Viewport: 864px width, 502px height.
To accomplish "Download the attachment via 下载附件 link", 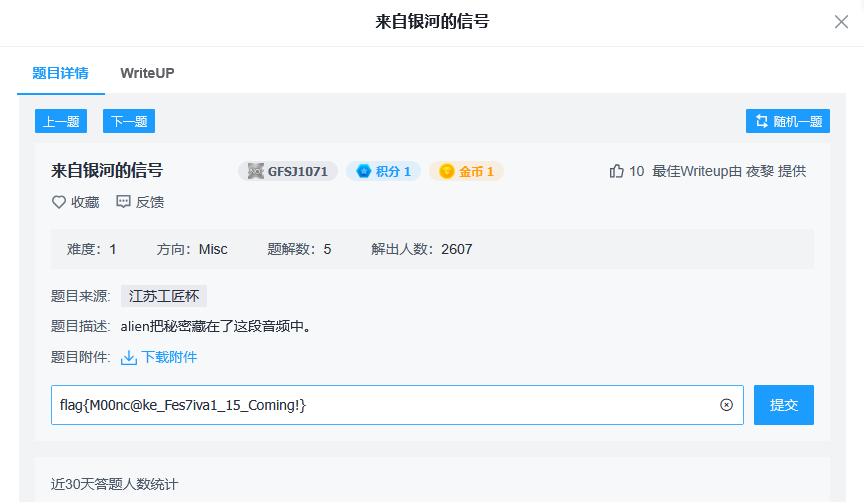I will [x=169, y=357].
